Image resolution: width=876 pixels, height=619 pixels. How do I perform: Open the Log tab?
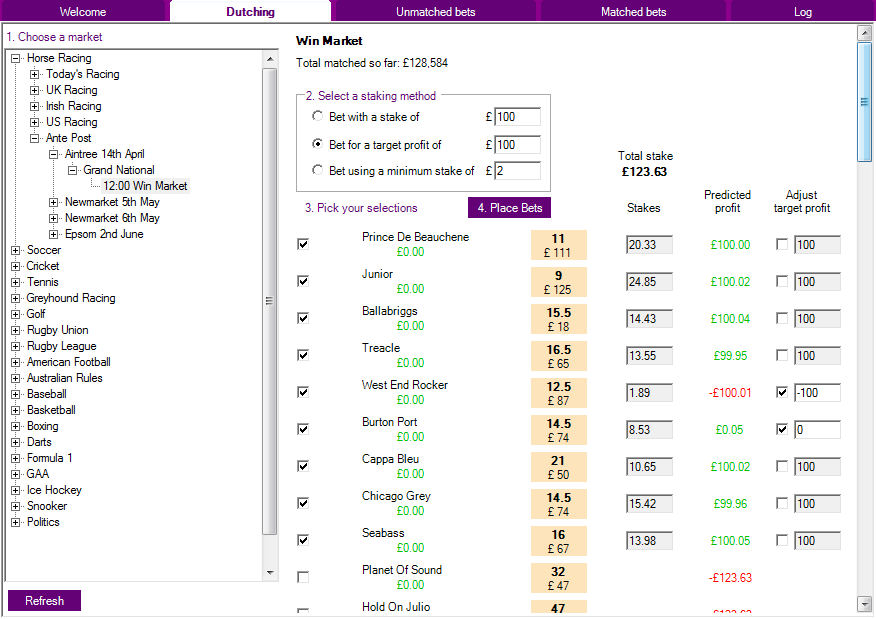pos(802,12)
